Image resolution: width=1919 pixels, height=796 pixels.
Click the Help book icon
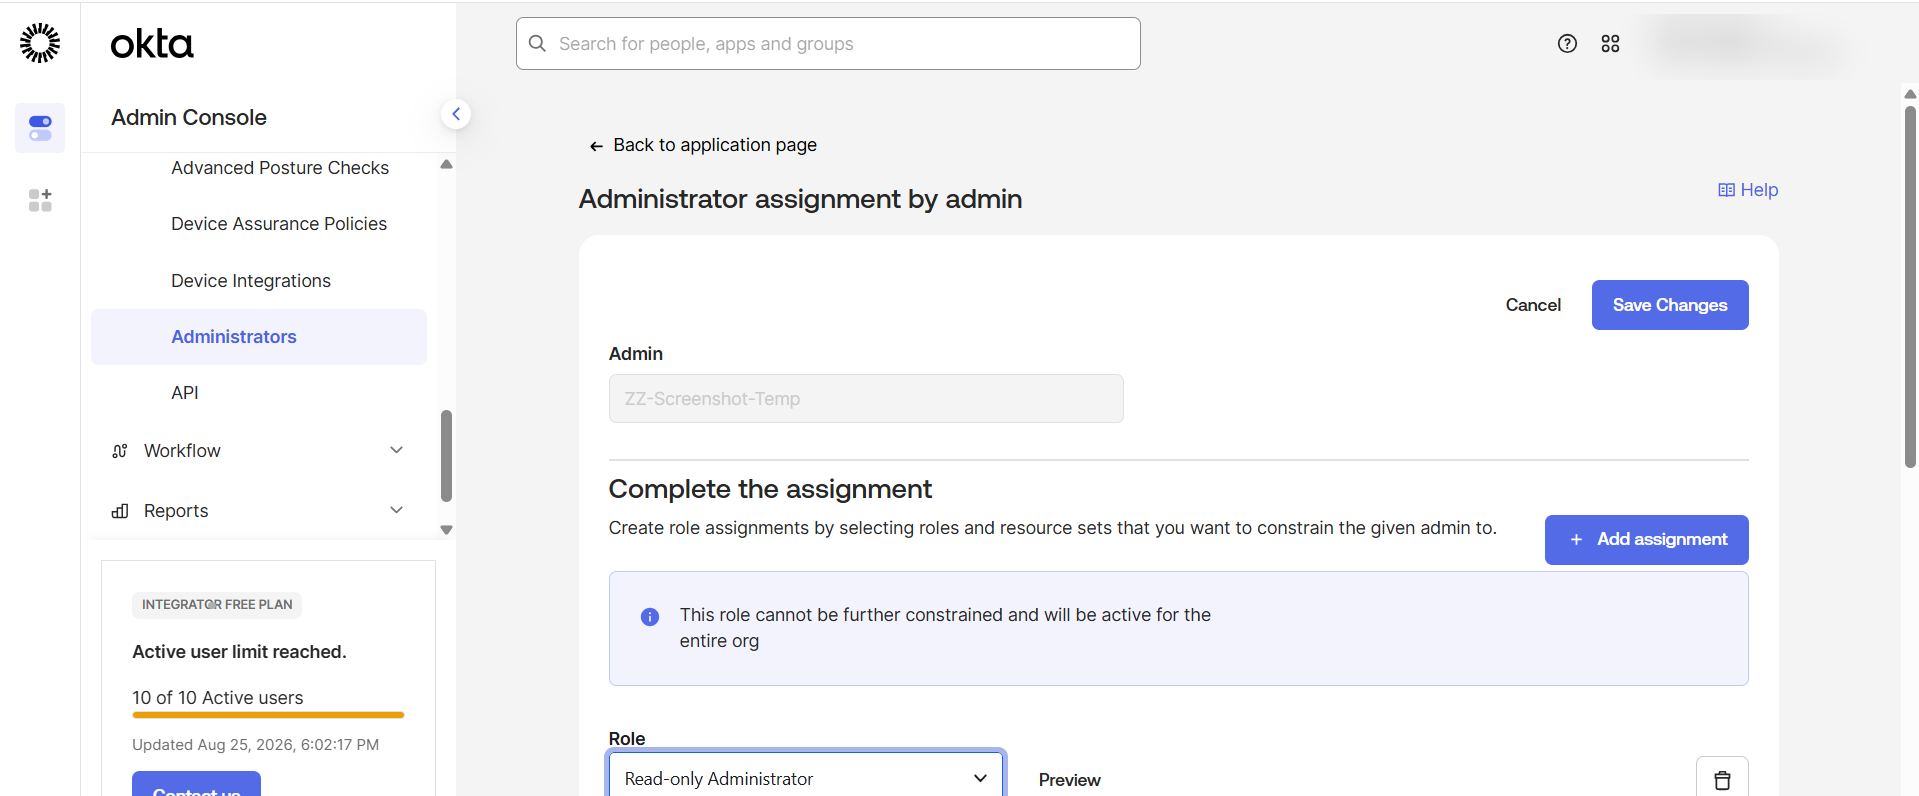click(x=1726, y=190)
